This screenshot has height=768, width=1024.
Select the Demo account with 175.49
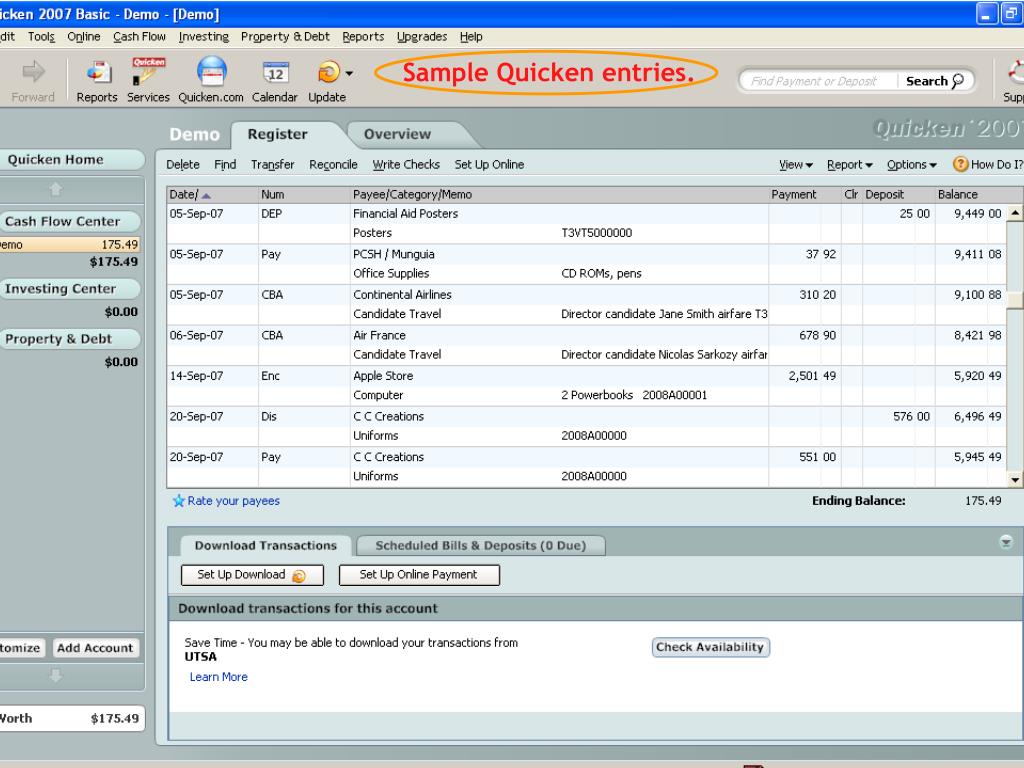tap(69, 245)
